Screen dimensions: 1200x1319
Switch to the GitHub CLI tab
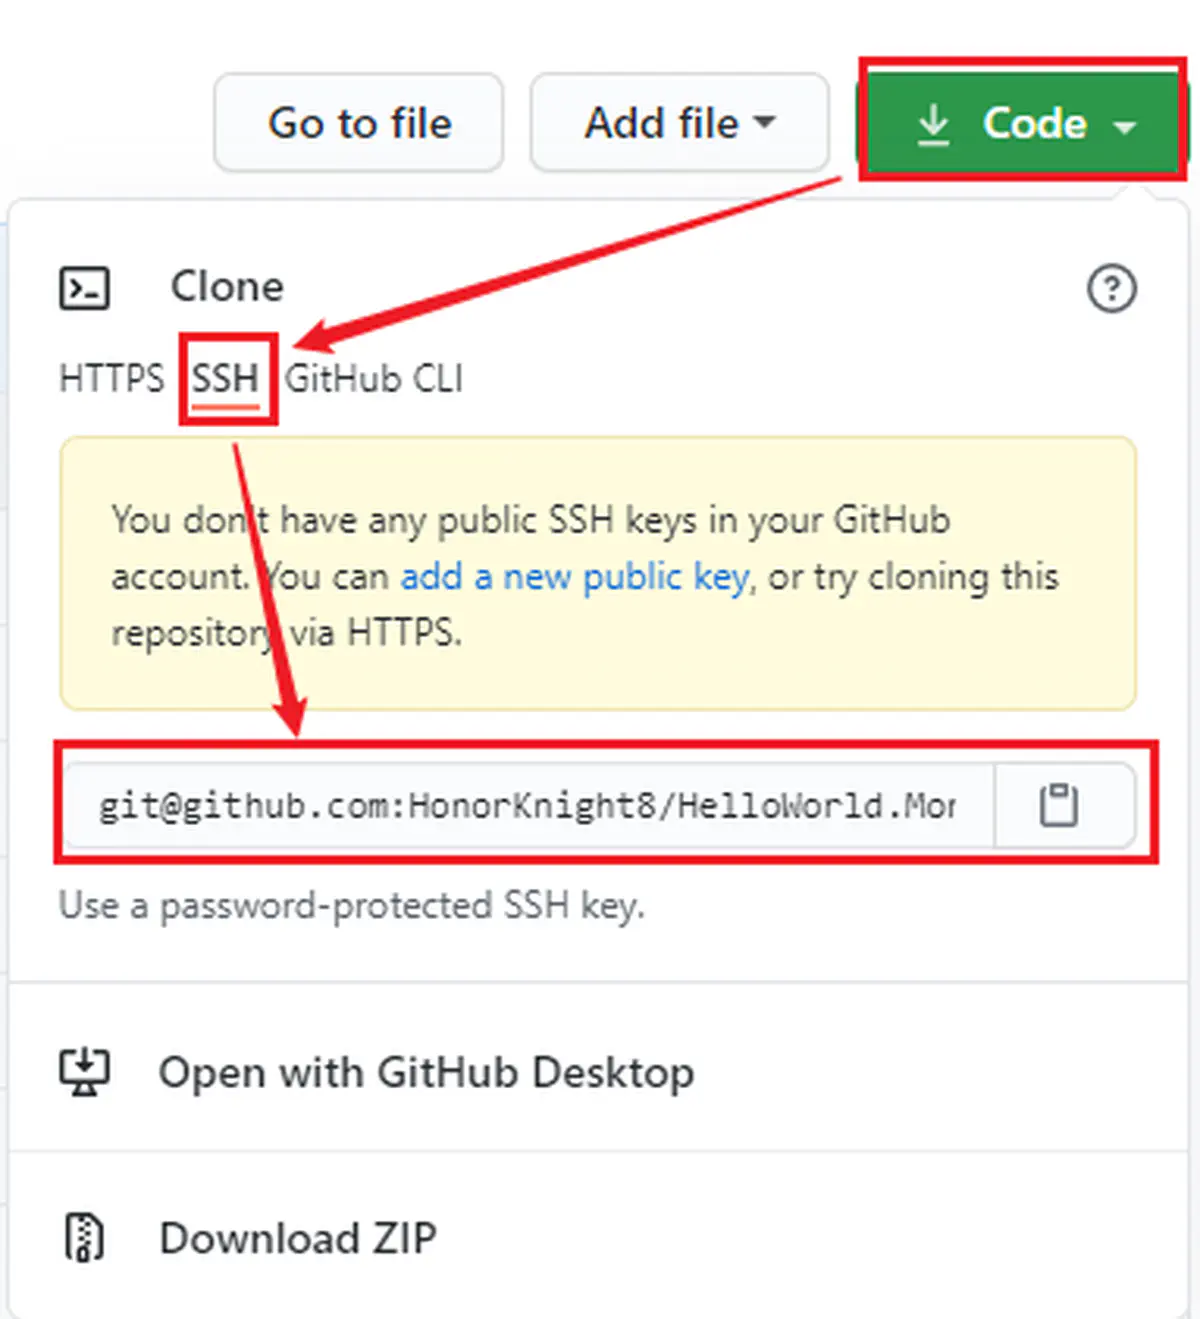pyautogui.click(x=374, y=379)
